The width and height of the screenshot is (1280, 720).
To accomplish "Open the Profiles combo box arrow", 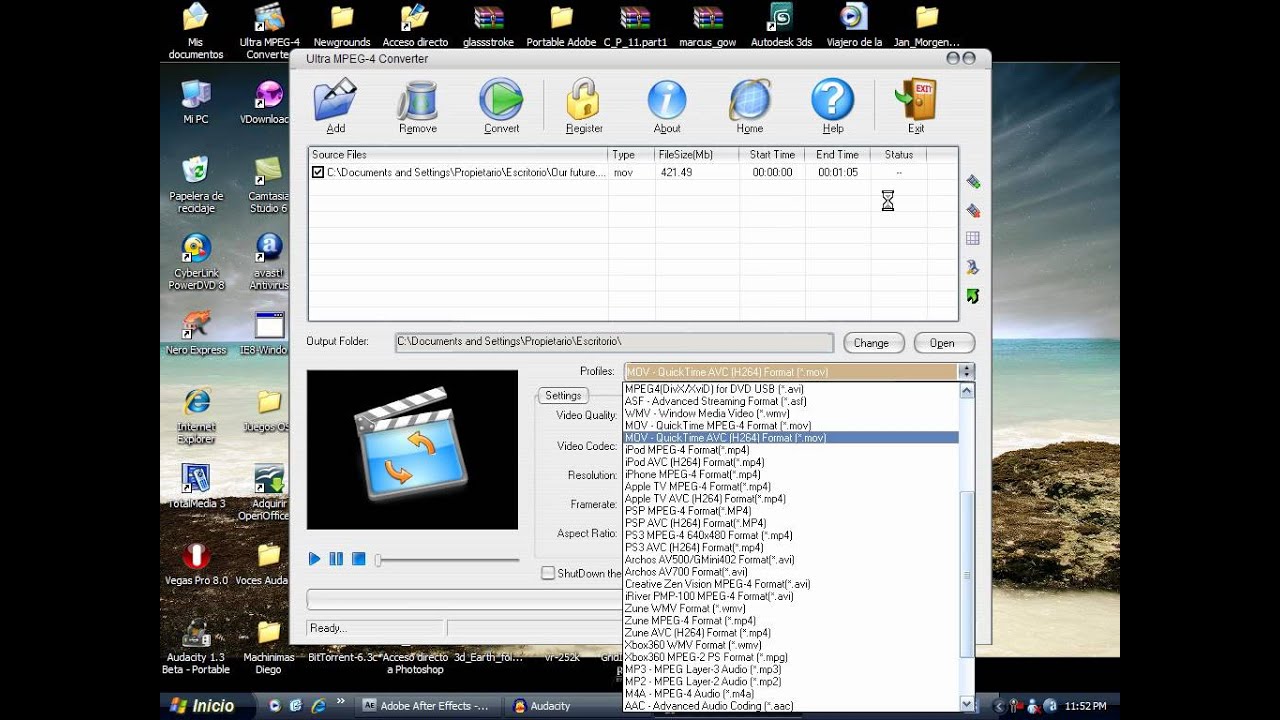I will [965, 371].
